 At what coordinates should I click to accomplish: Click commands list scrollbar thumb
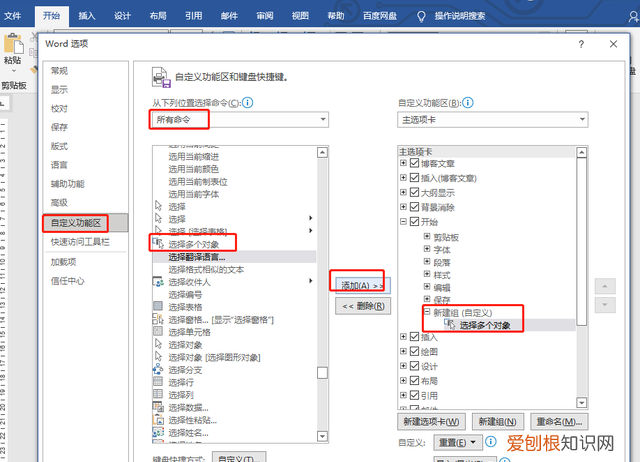(x=322, y=373)
